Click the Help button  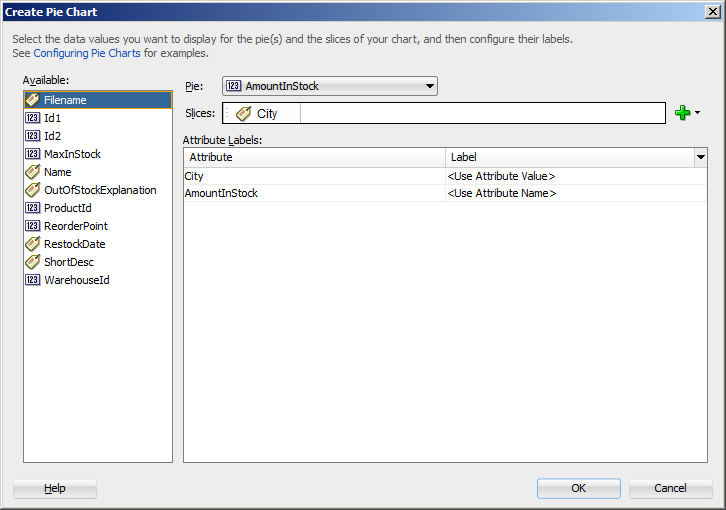(55, 488)
